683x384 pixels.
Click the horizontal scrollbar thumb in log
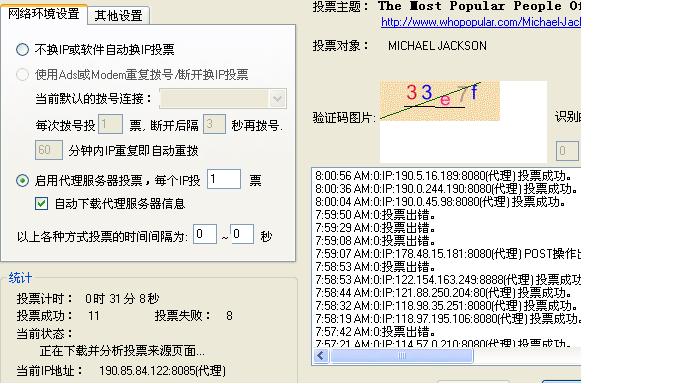click(x=402, y=356)
